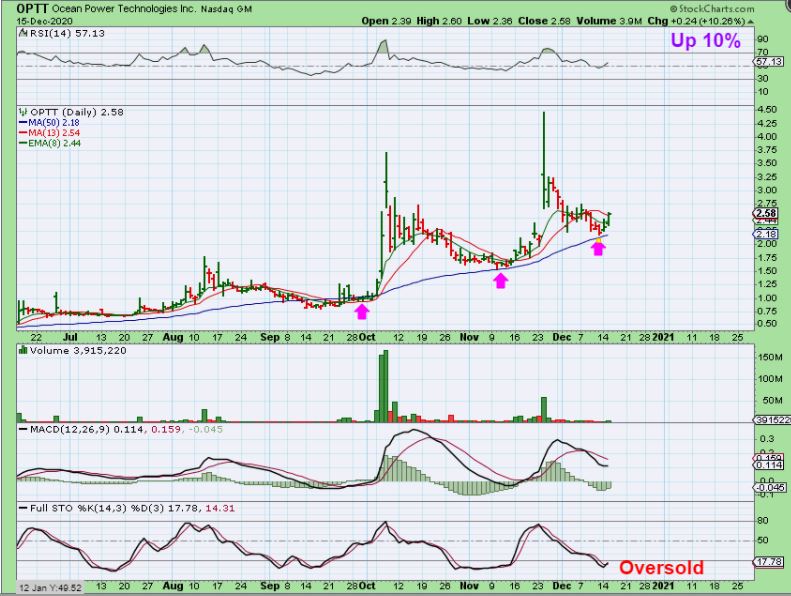Click the 12 Jan Y:49.52 readout box
Screen dimensions: 791x596
pos(50,588)
